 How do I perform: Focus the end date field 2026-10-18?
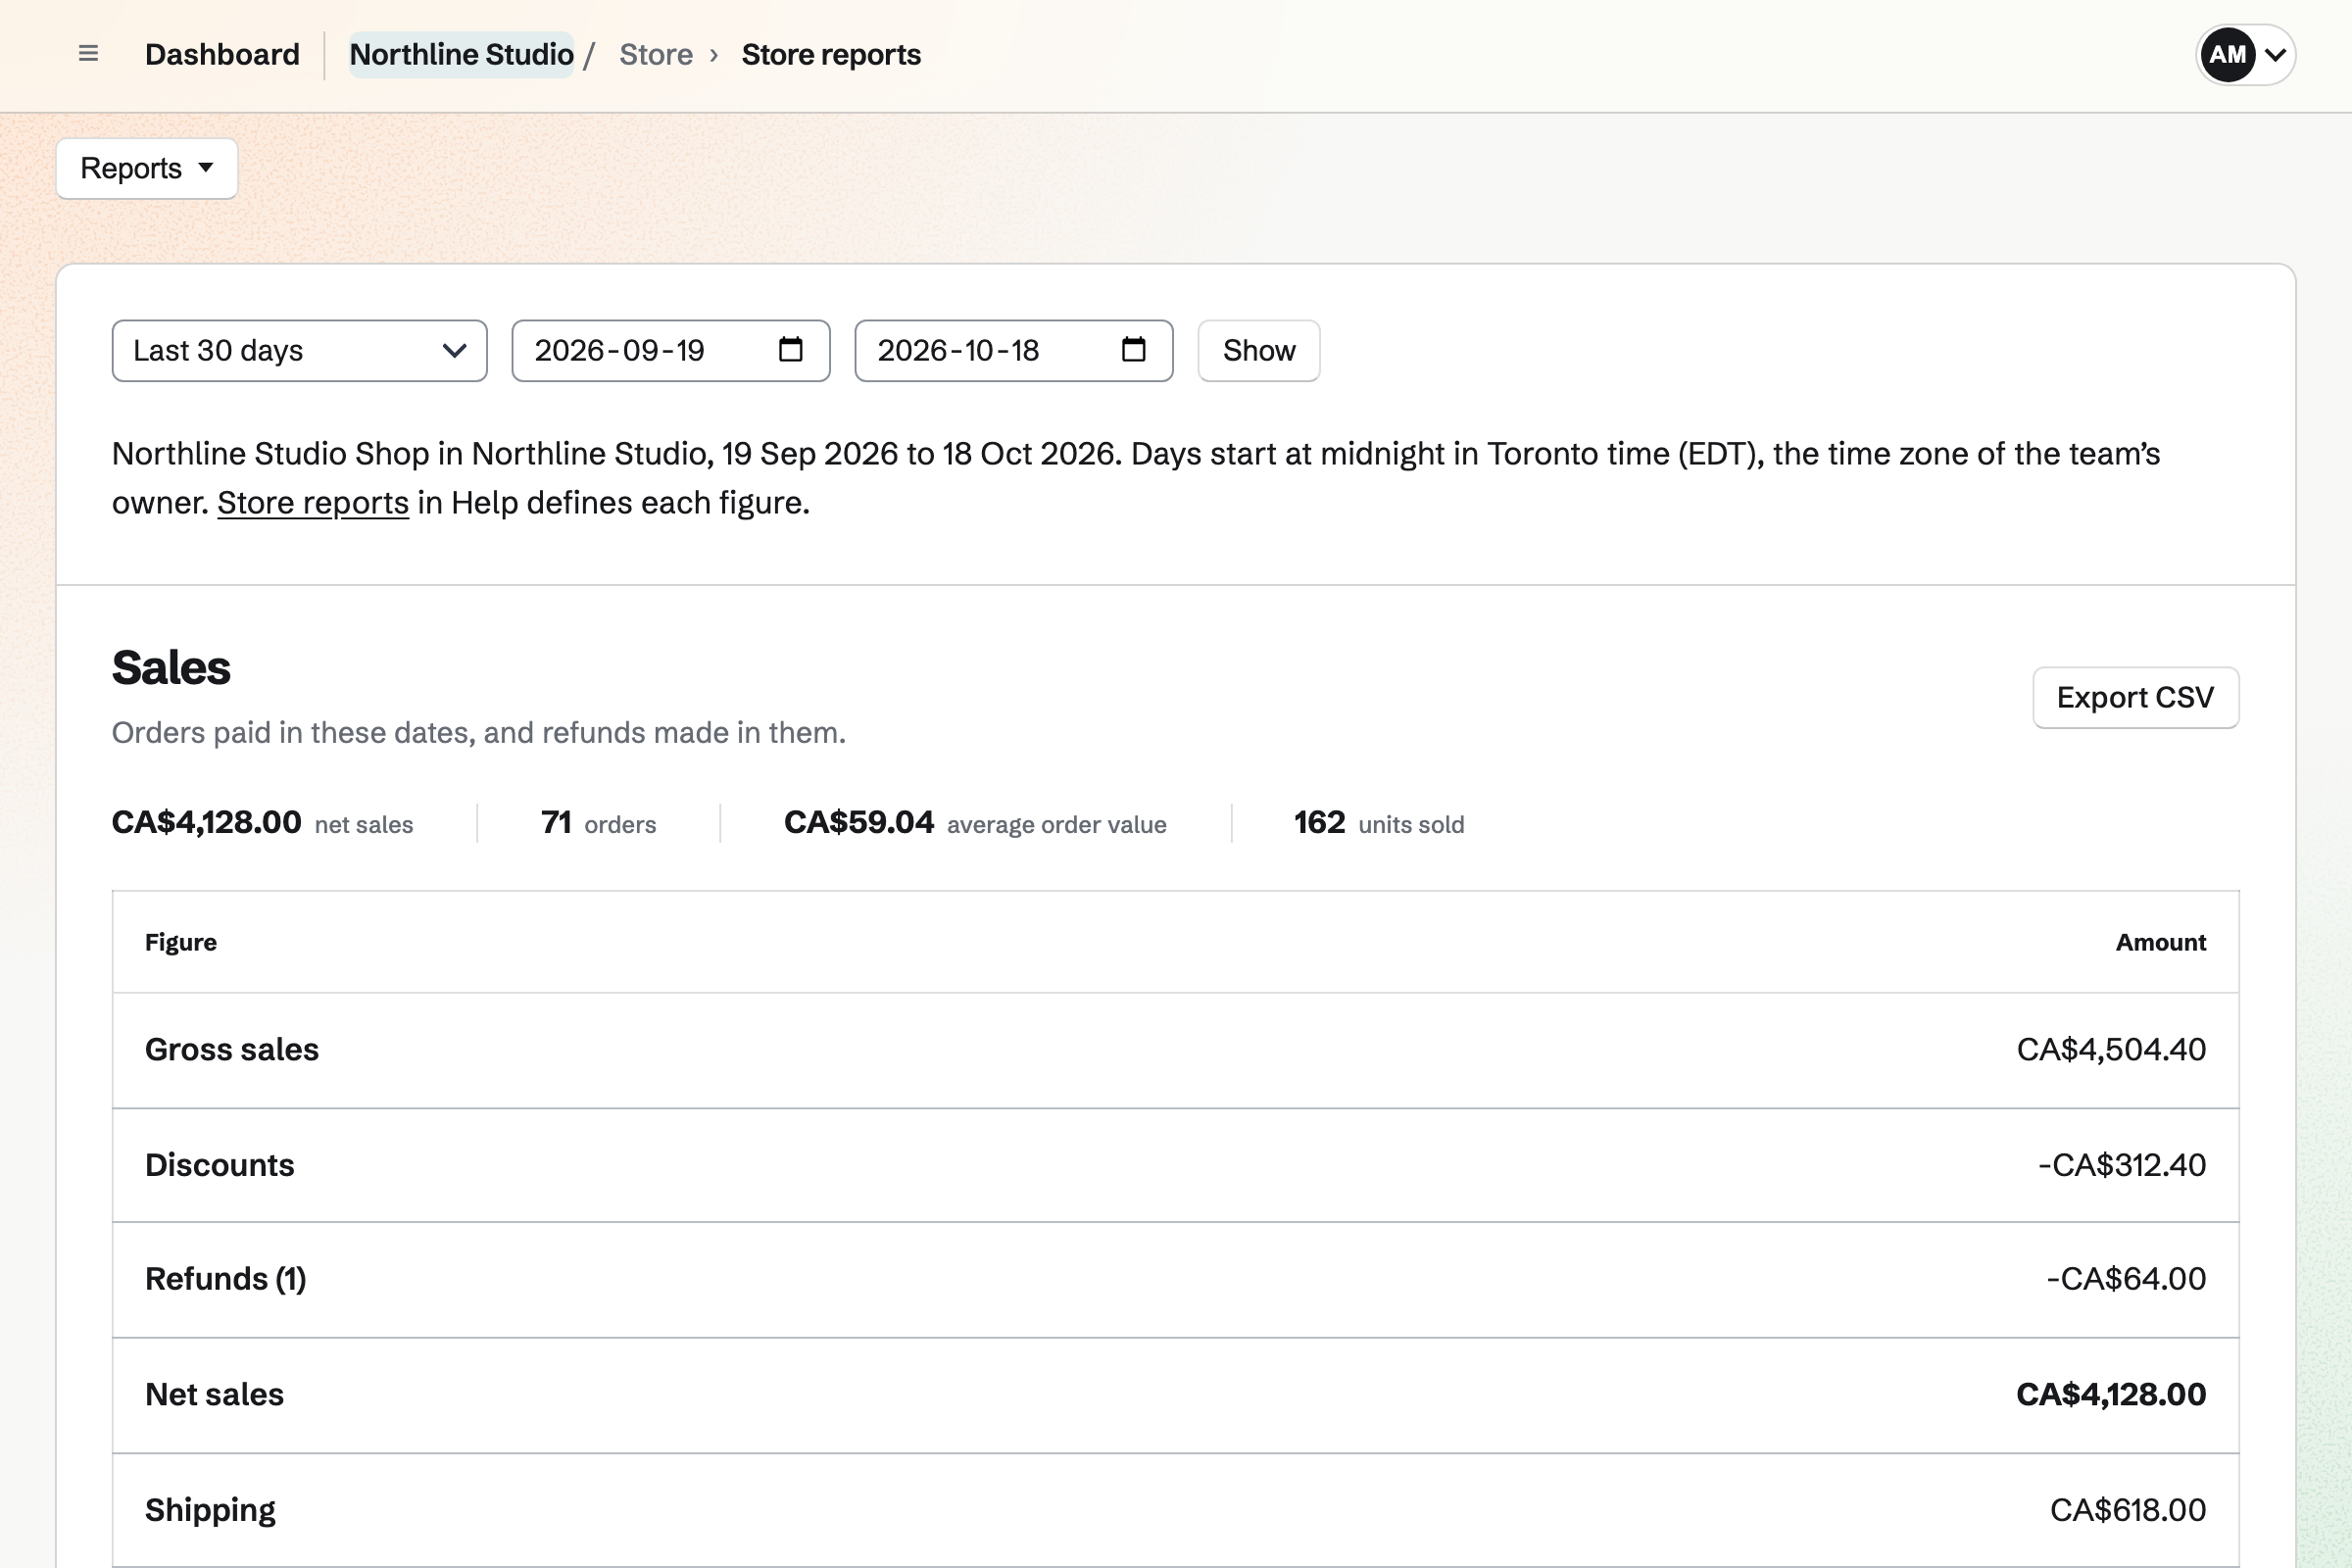tap(1013, 351)
